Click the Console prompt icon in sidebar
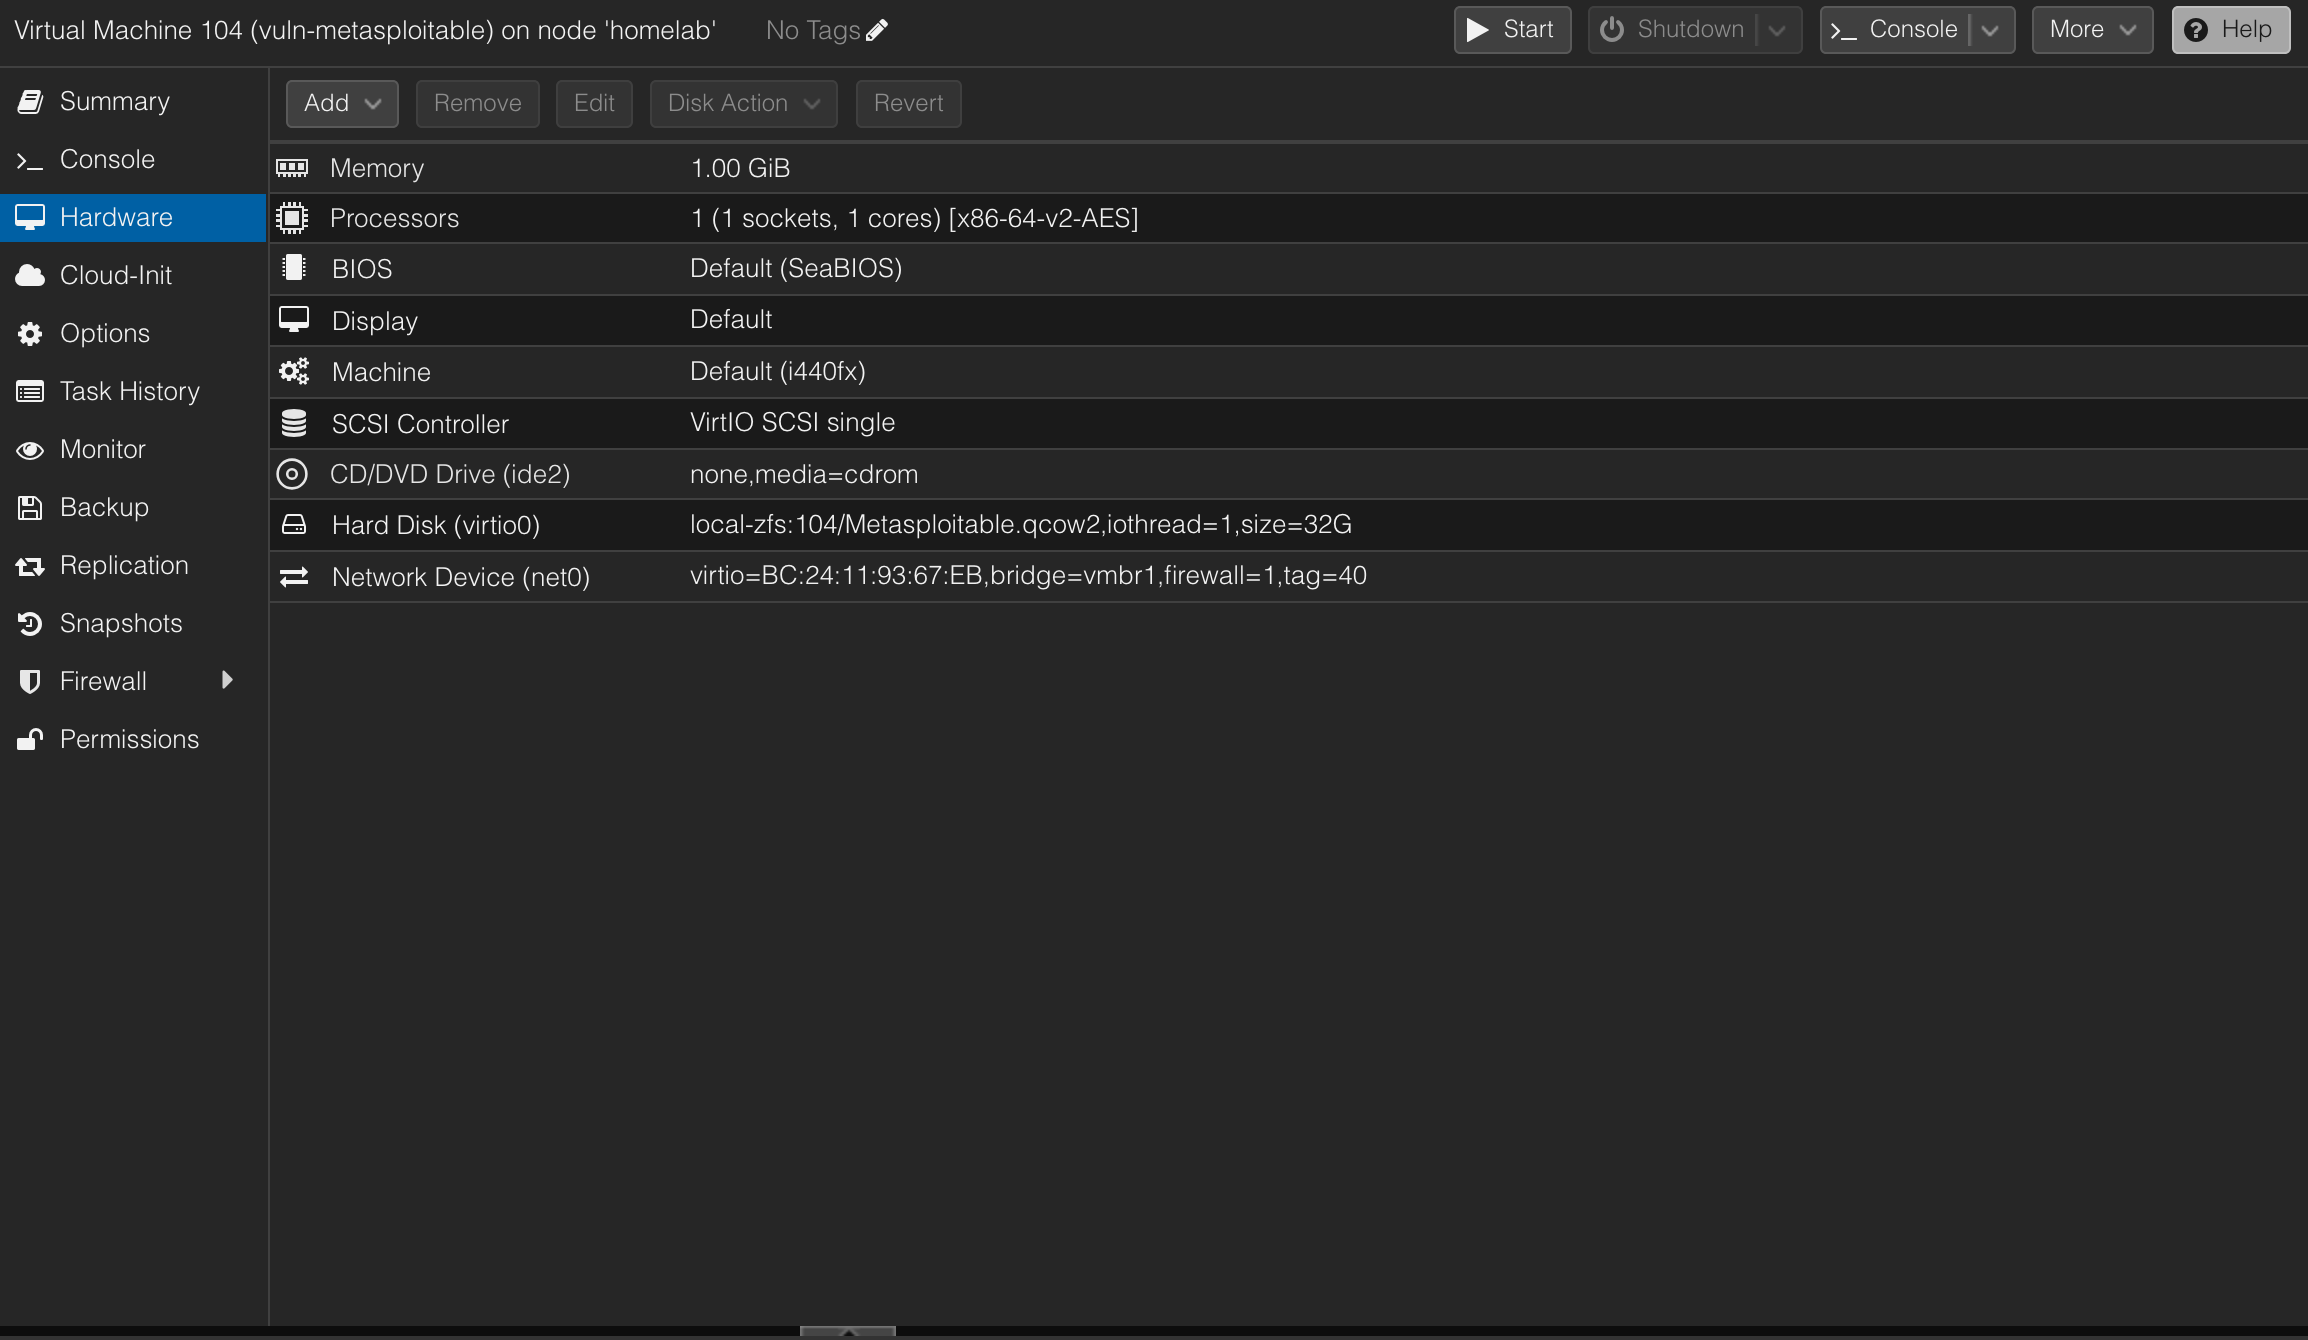 (30, 160)
